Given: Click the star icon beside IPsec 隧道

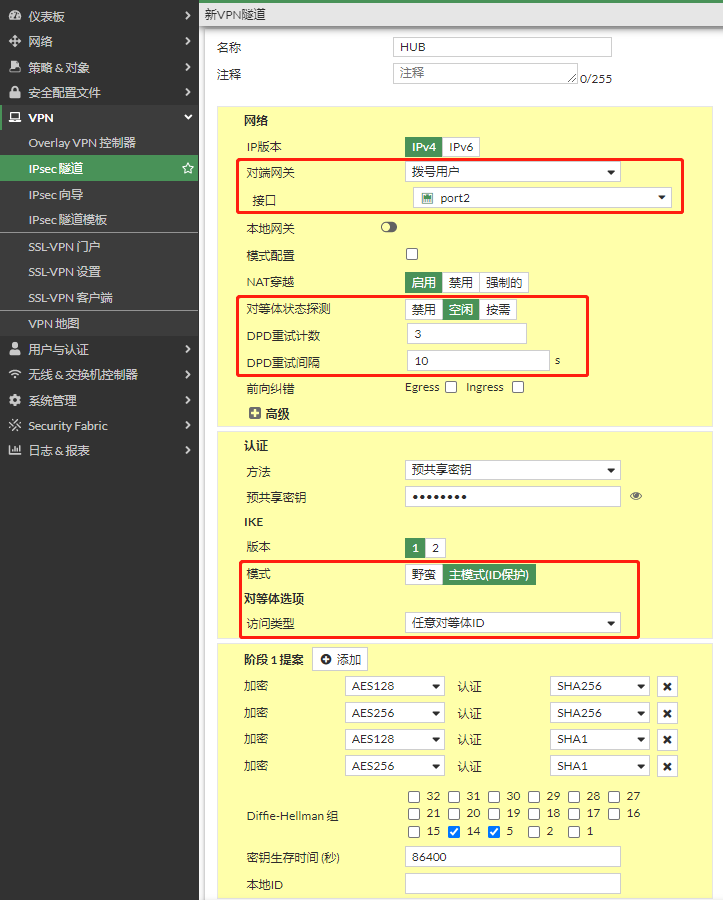Looking at the screenshot, I should (x=188, y=169).
